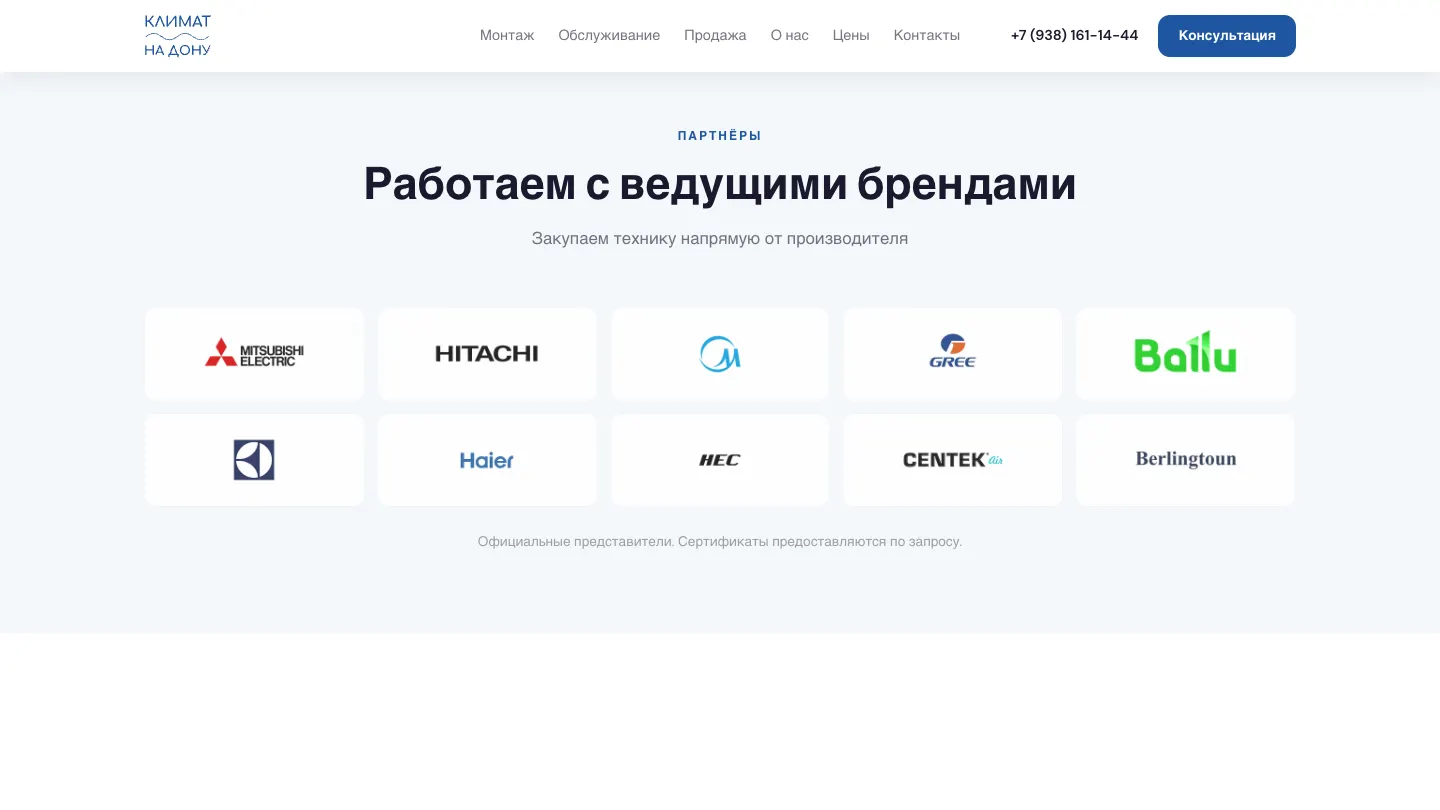Click the Официальные представители certificates note
The image size is (1440, 810).
(x=720, y=542)
